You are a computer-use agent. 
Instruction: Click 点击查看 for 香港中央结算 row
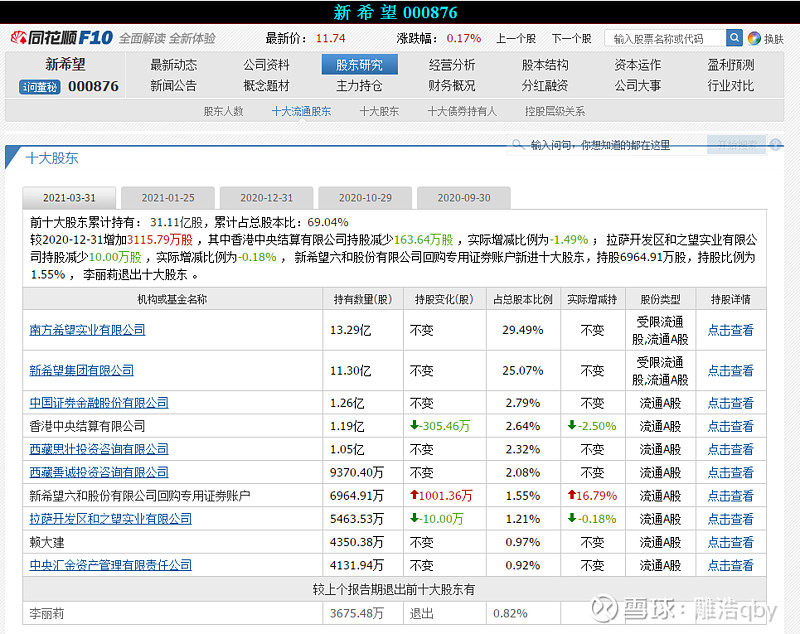[731, 426]
